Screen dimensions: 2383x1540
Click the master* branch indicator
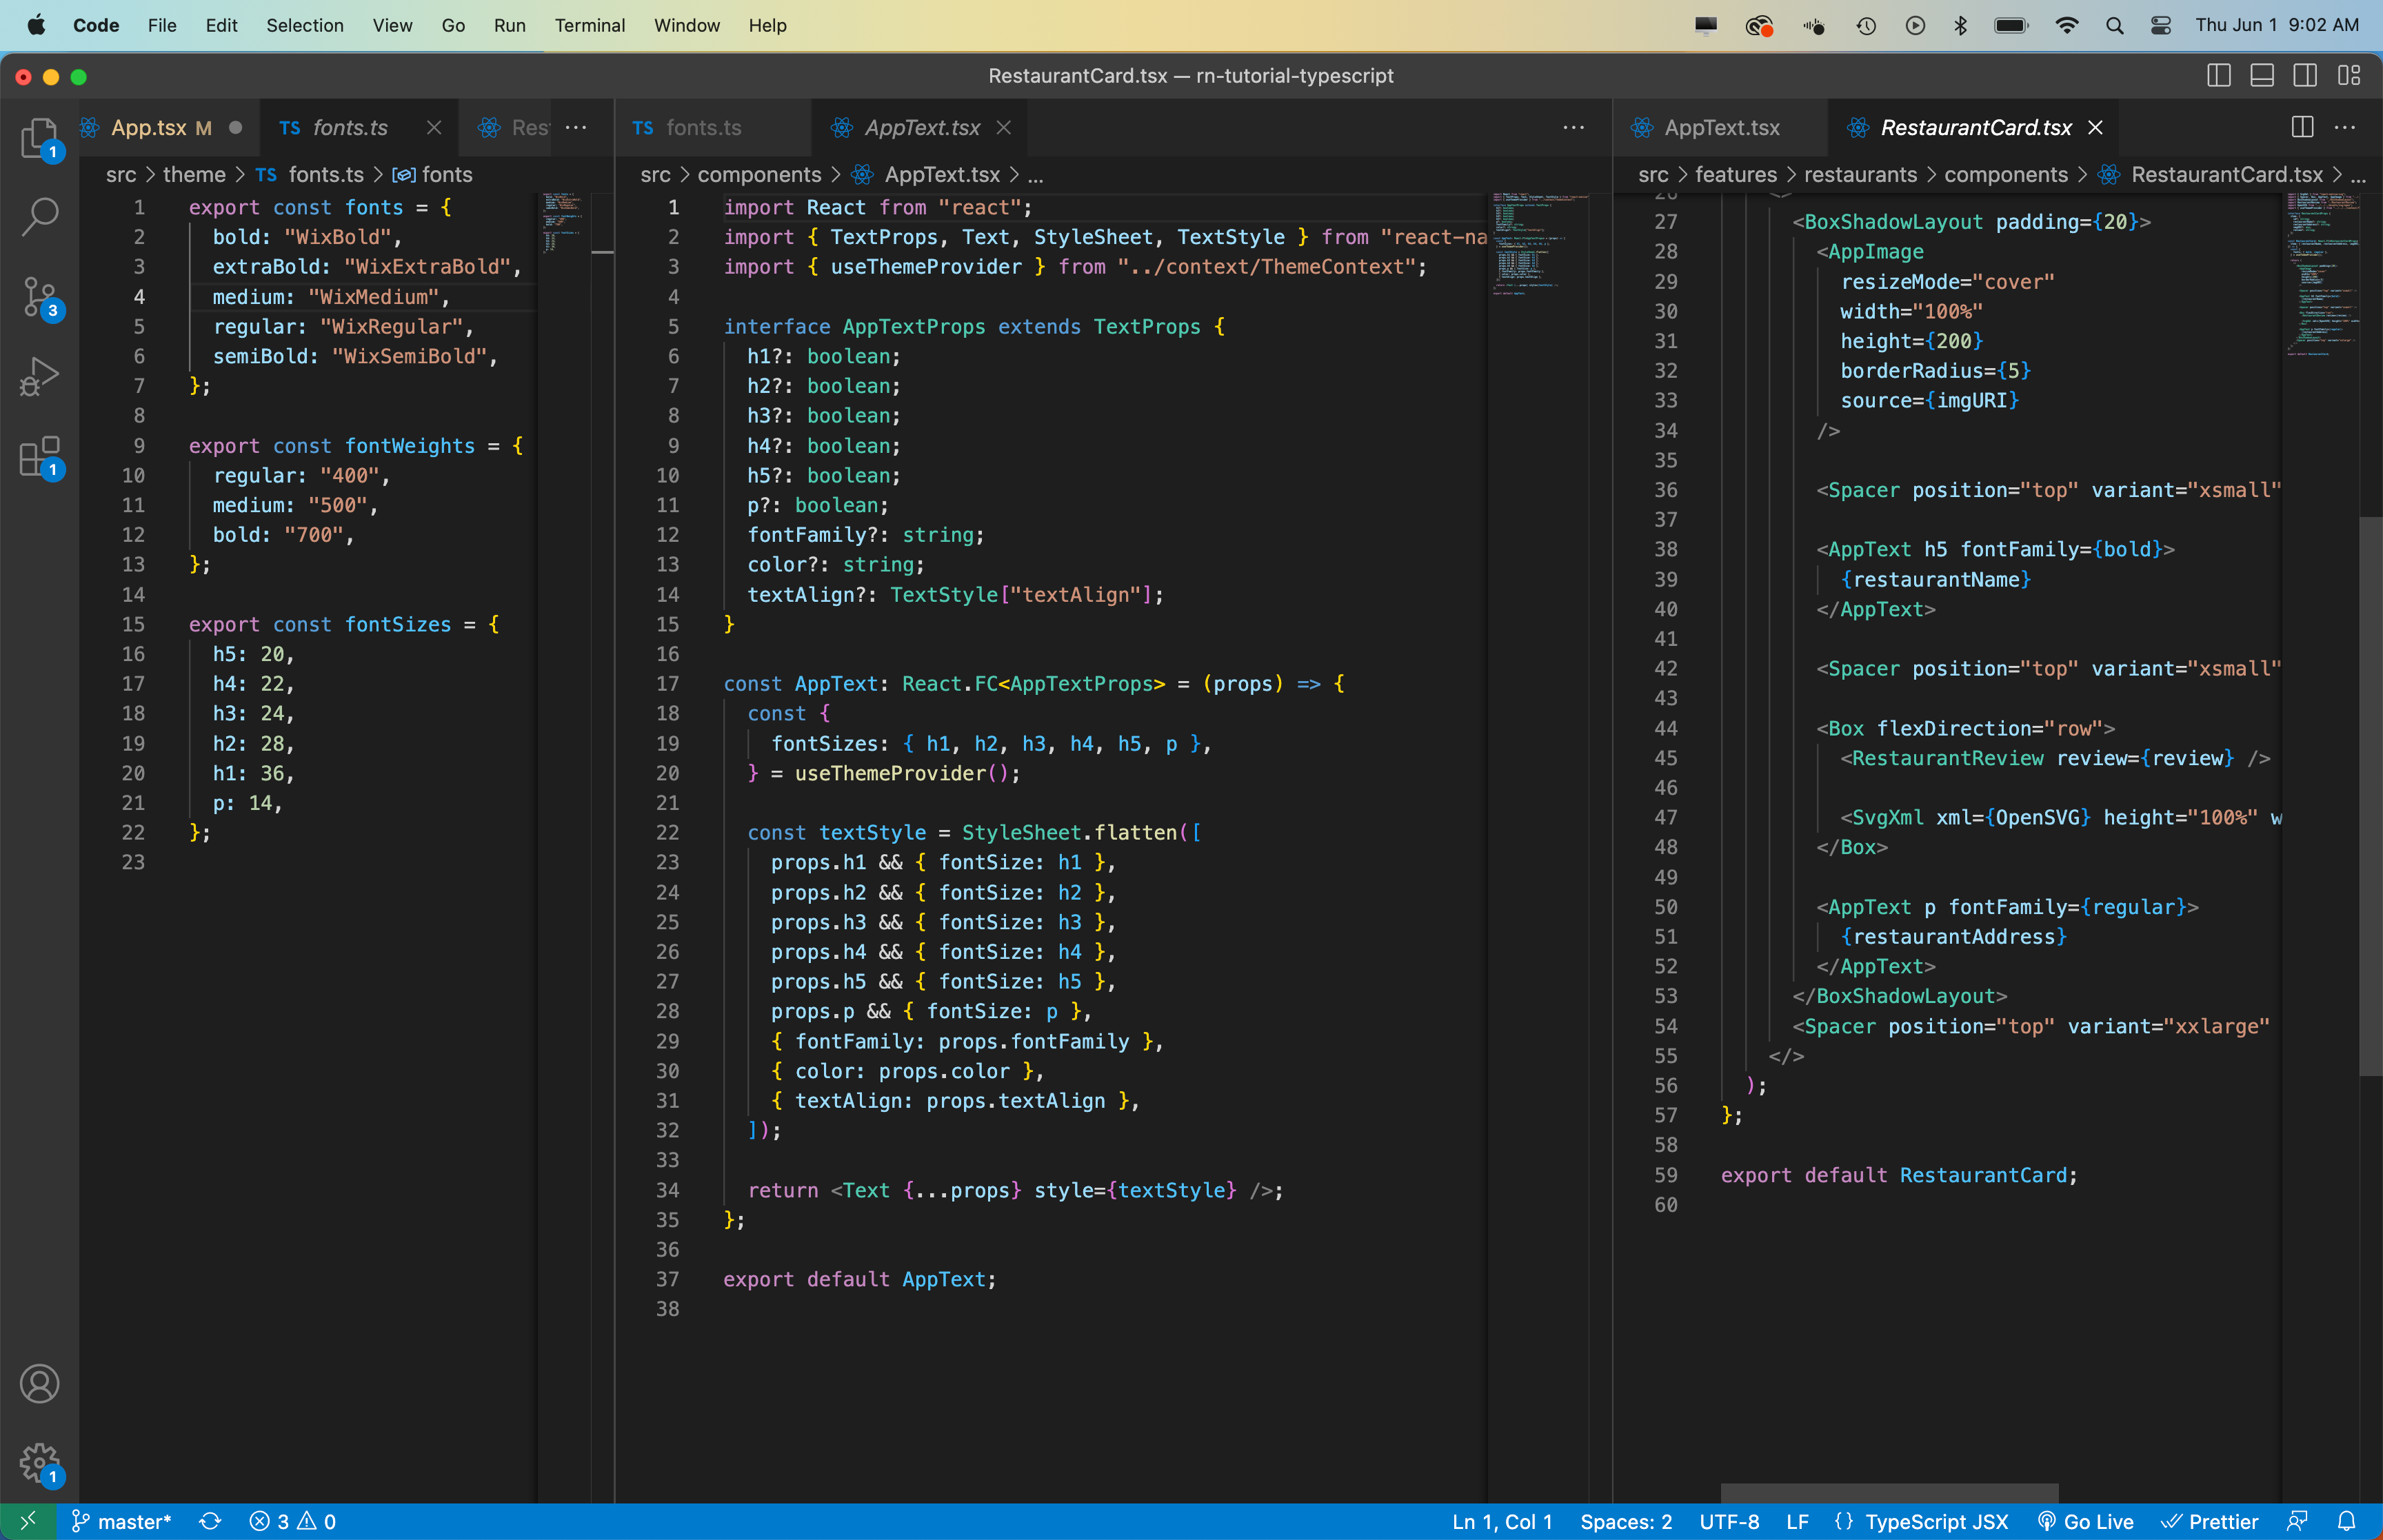pos(122,1521)
